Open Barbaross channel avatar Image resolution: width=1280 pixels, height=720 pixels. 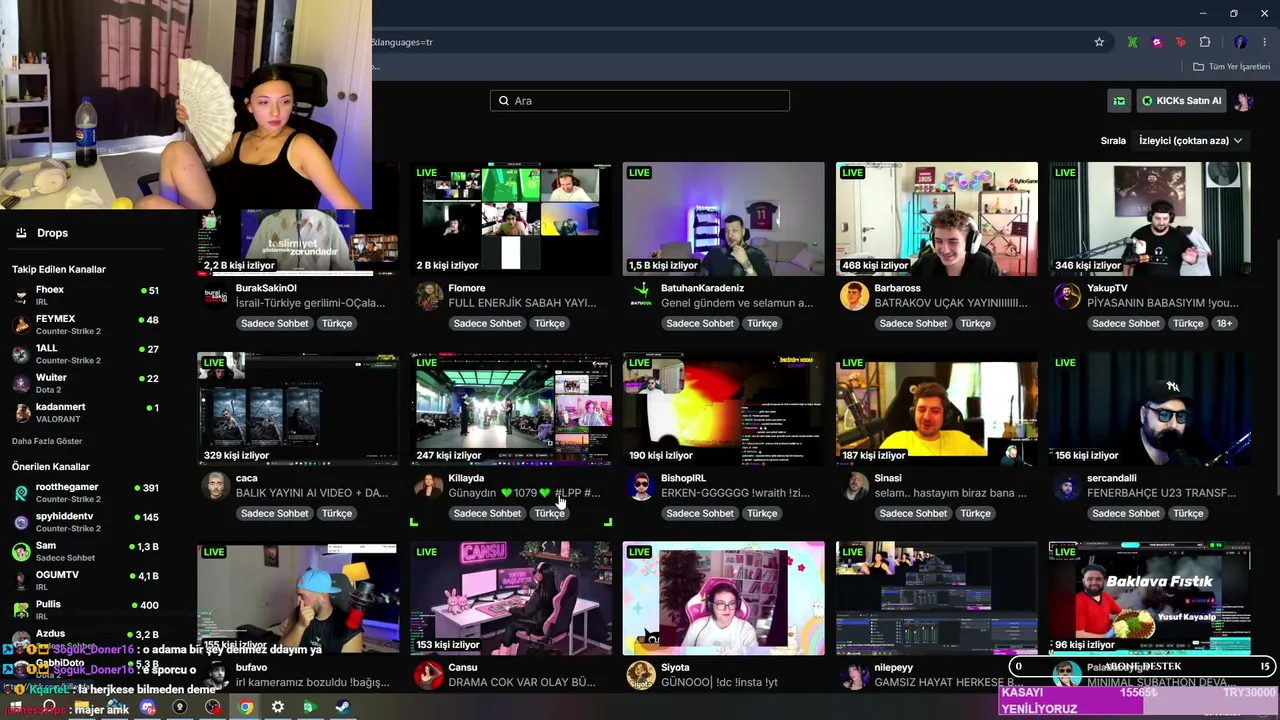(854, 296)
